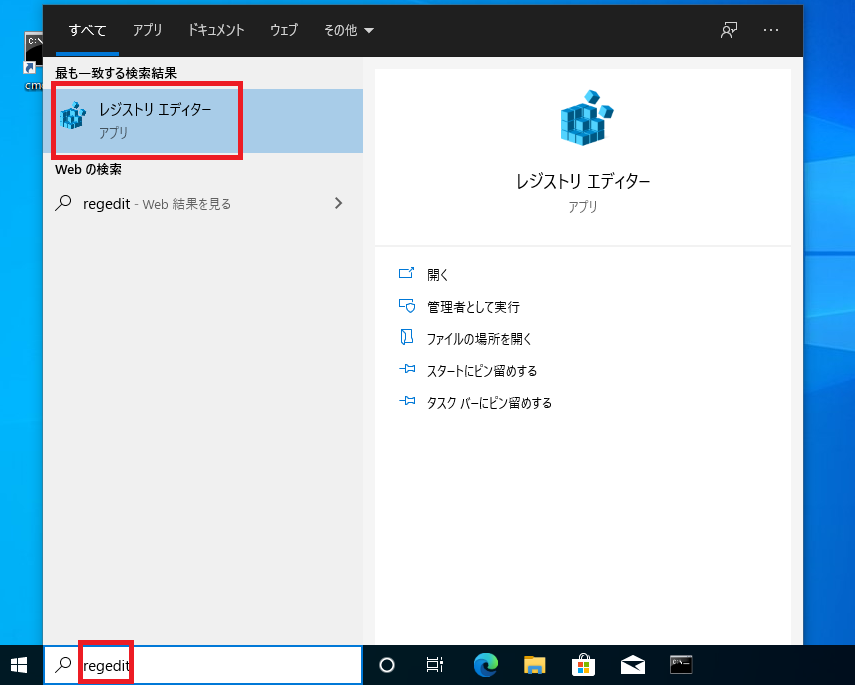Switch to the すべて tab
Screen dimensions: 855x685
tap(87, 30)
